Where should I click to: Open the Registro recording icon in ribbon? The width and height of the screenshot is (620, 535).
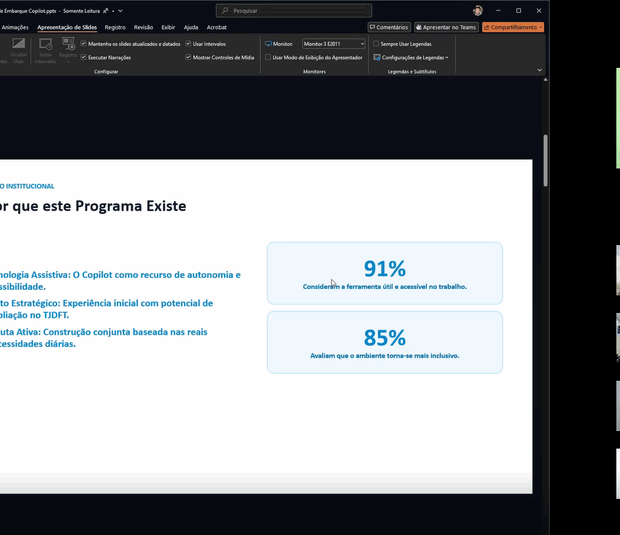68,43
